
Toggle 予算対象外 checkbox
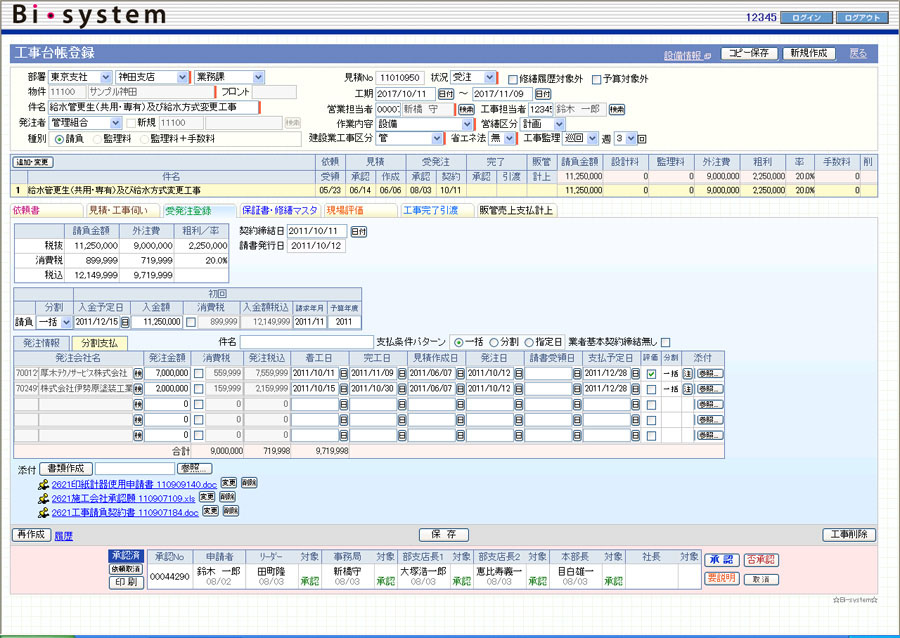pyautogui.click(x=596, y=79)
